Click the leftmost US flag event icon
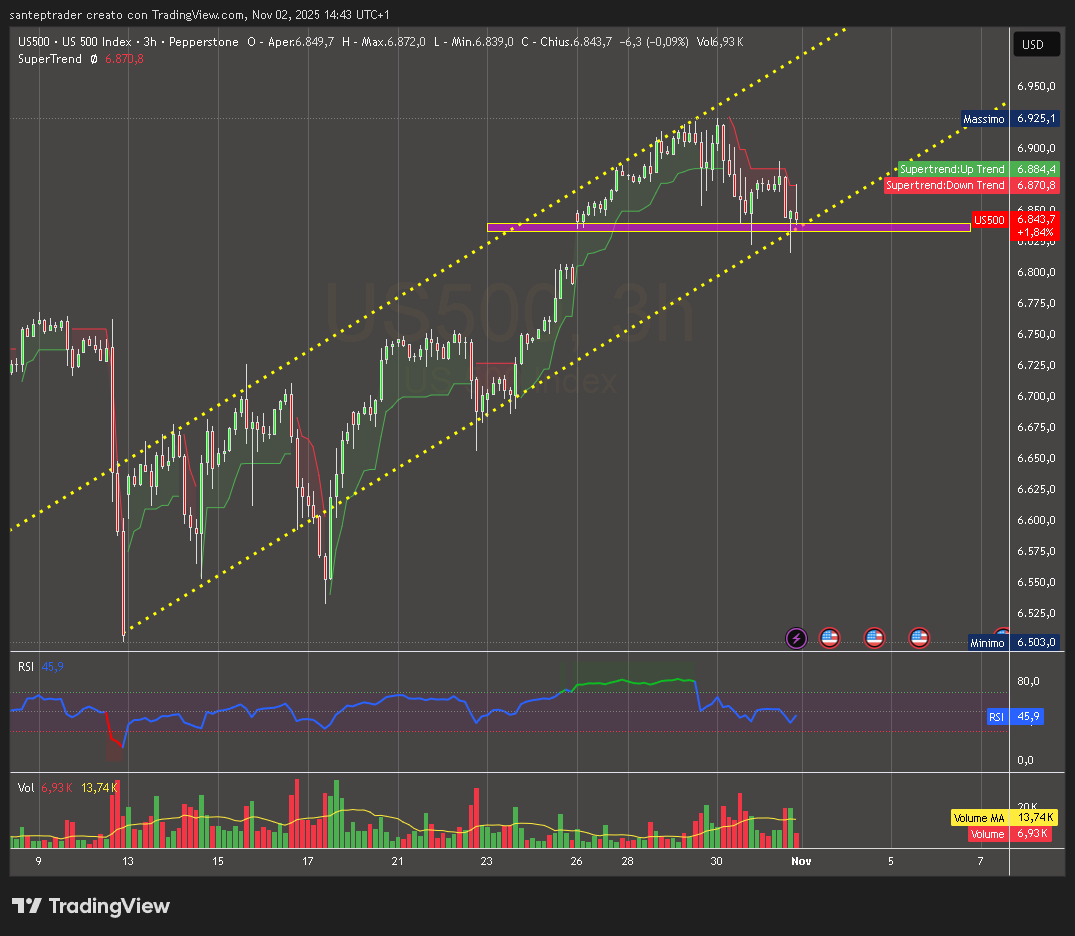This screenshot has width=1075, height=936. pyautogui.click(x=829, y=637)
